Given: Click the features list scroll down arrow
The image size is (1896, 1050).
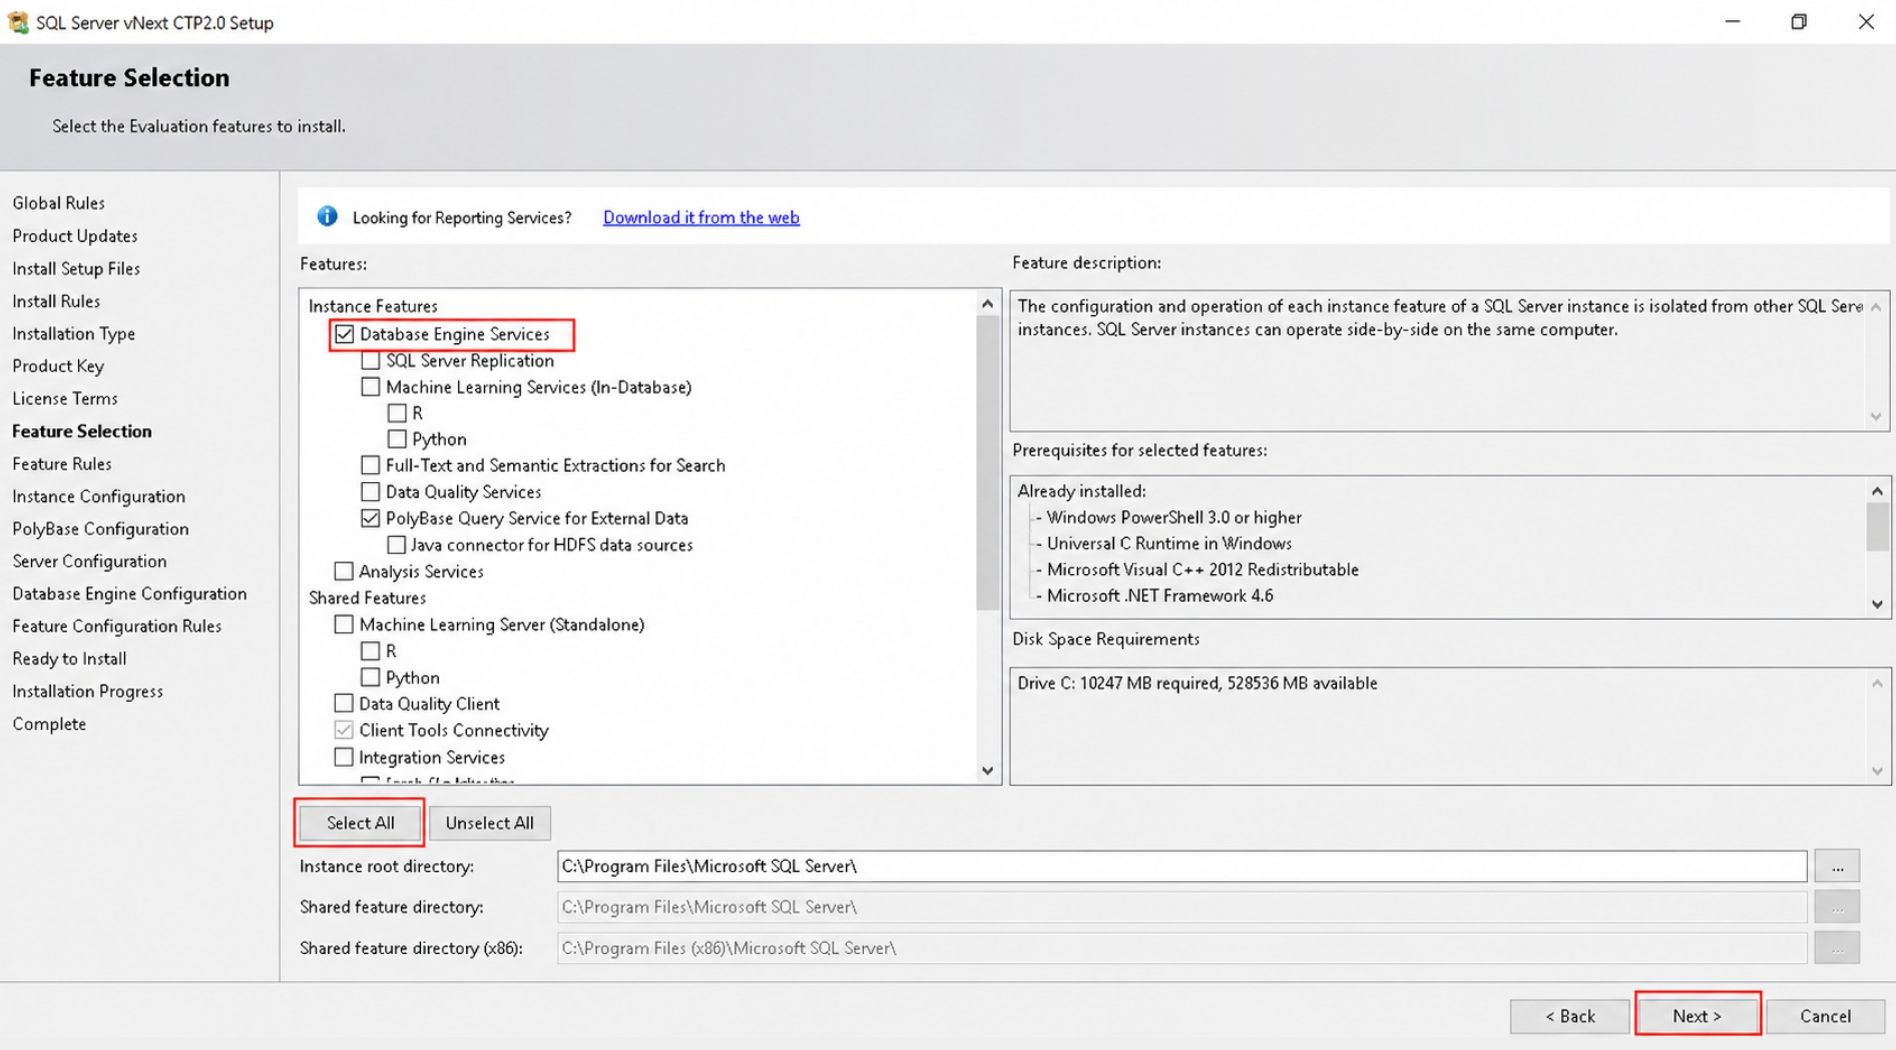Looking at the screenshot, I should [x=988, y=770].
